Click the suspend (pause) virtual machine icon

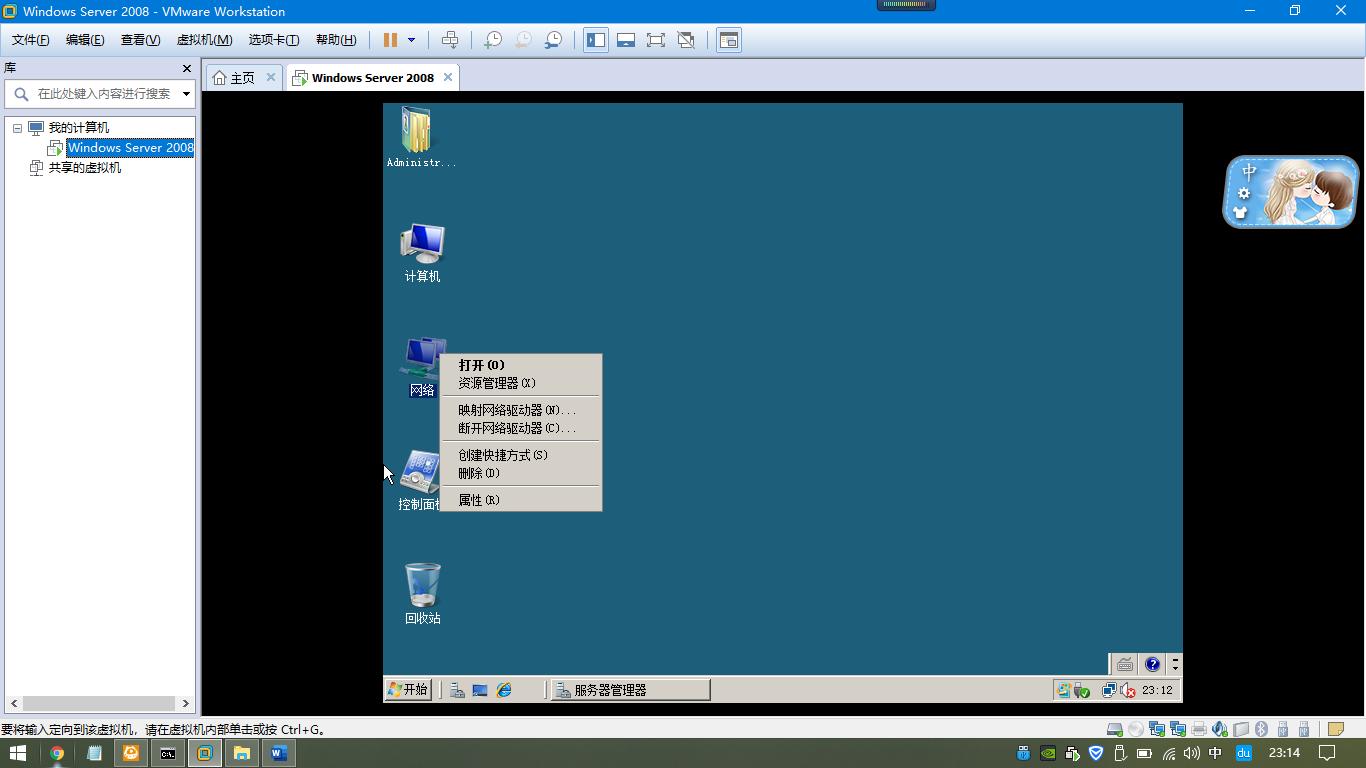(x=390, y=40)
